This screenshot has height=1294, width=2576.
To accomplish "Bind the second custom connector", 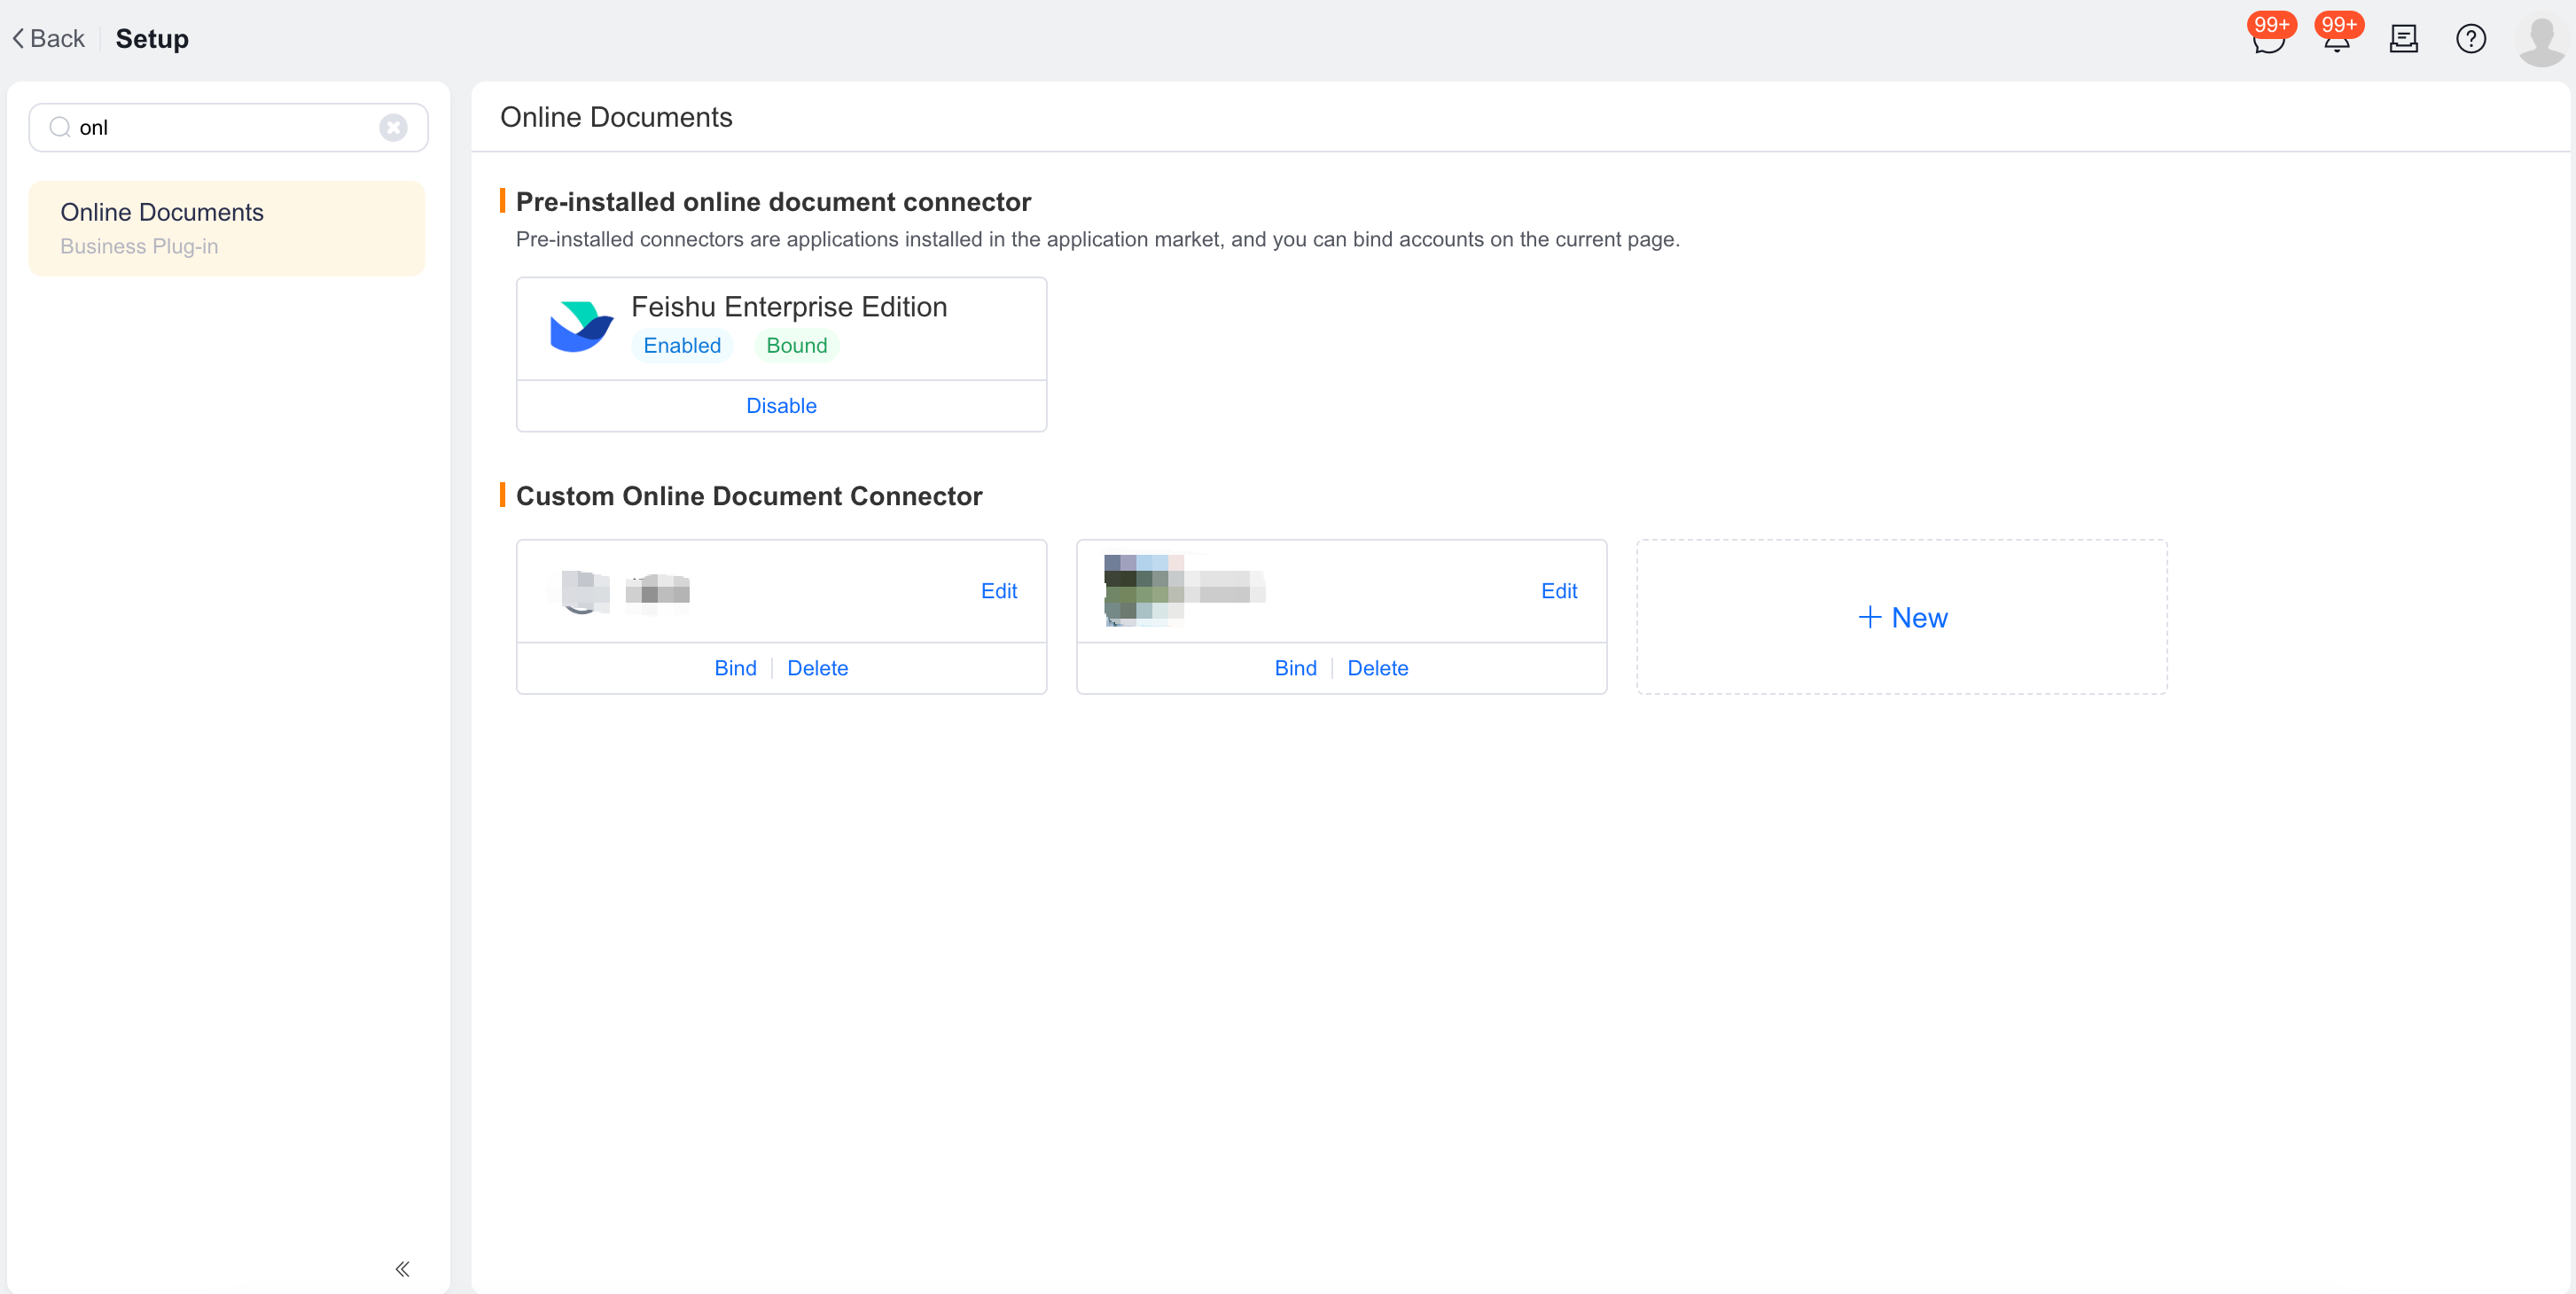I will pyautogui.click(x=1295, y=668).
